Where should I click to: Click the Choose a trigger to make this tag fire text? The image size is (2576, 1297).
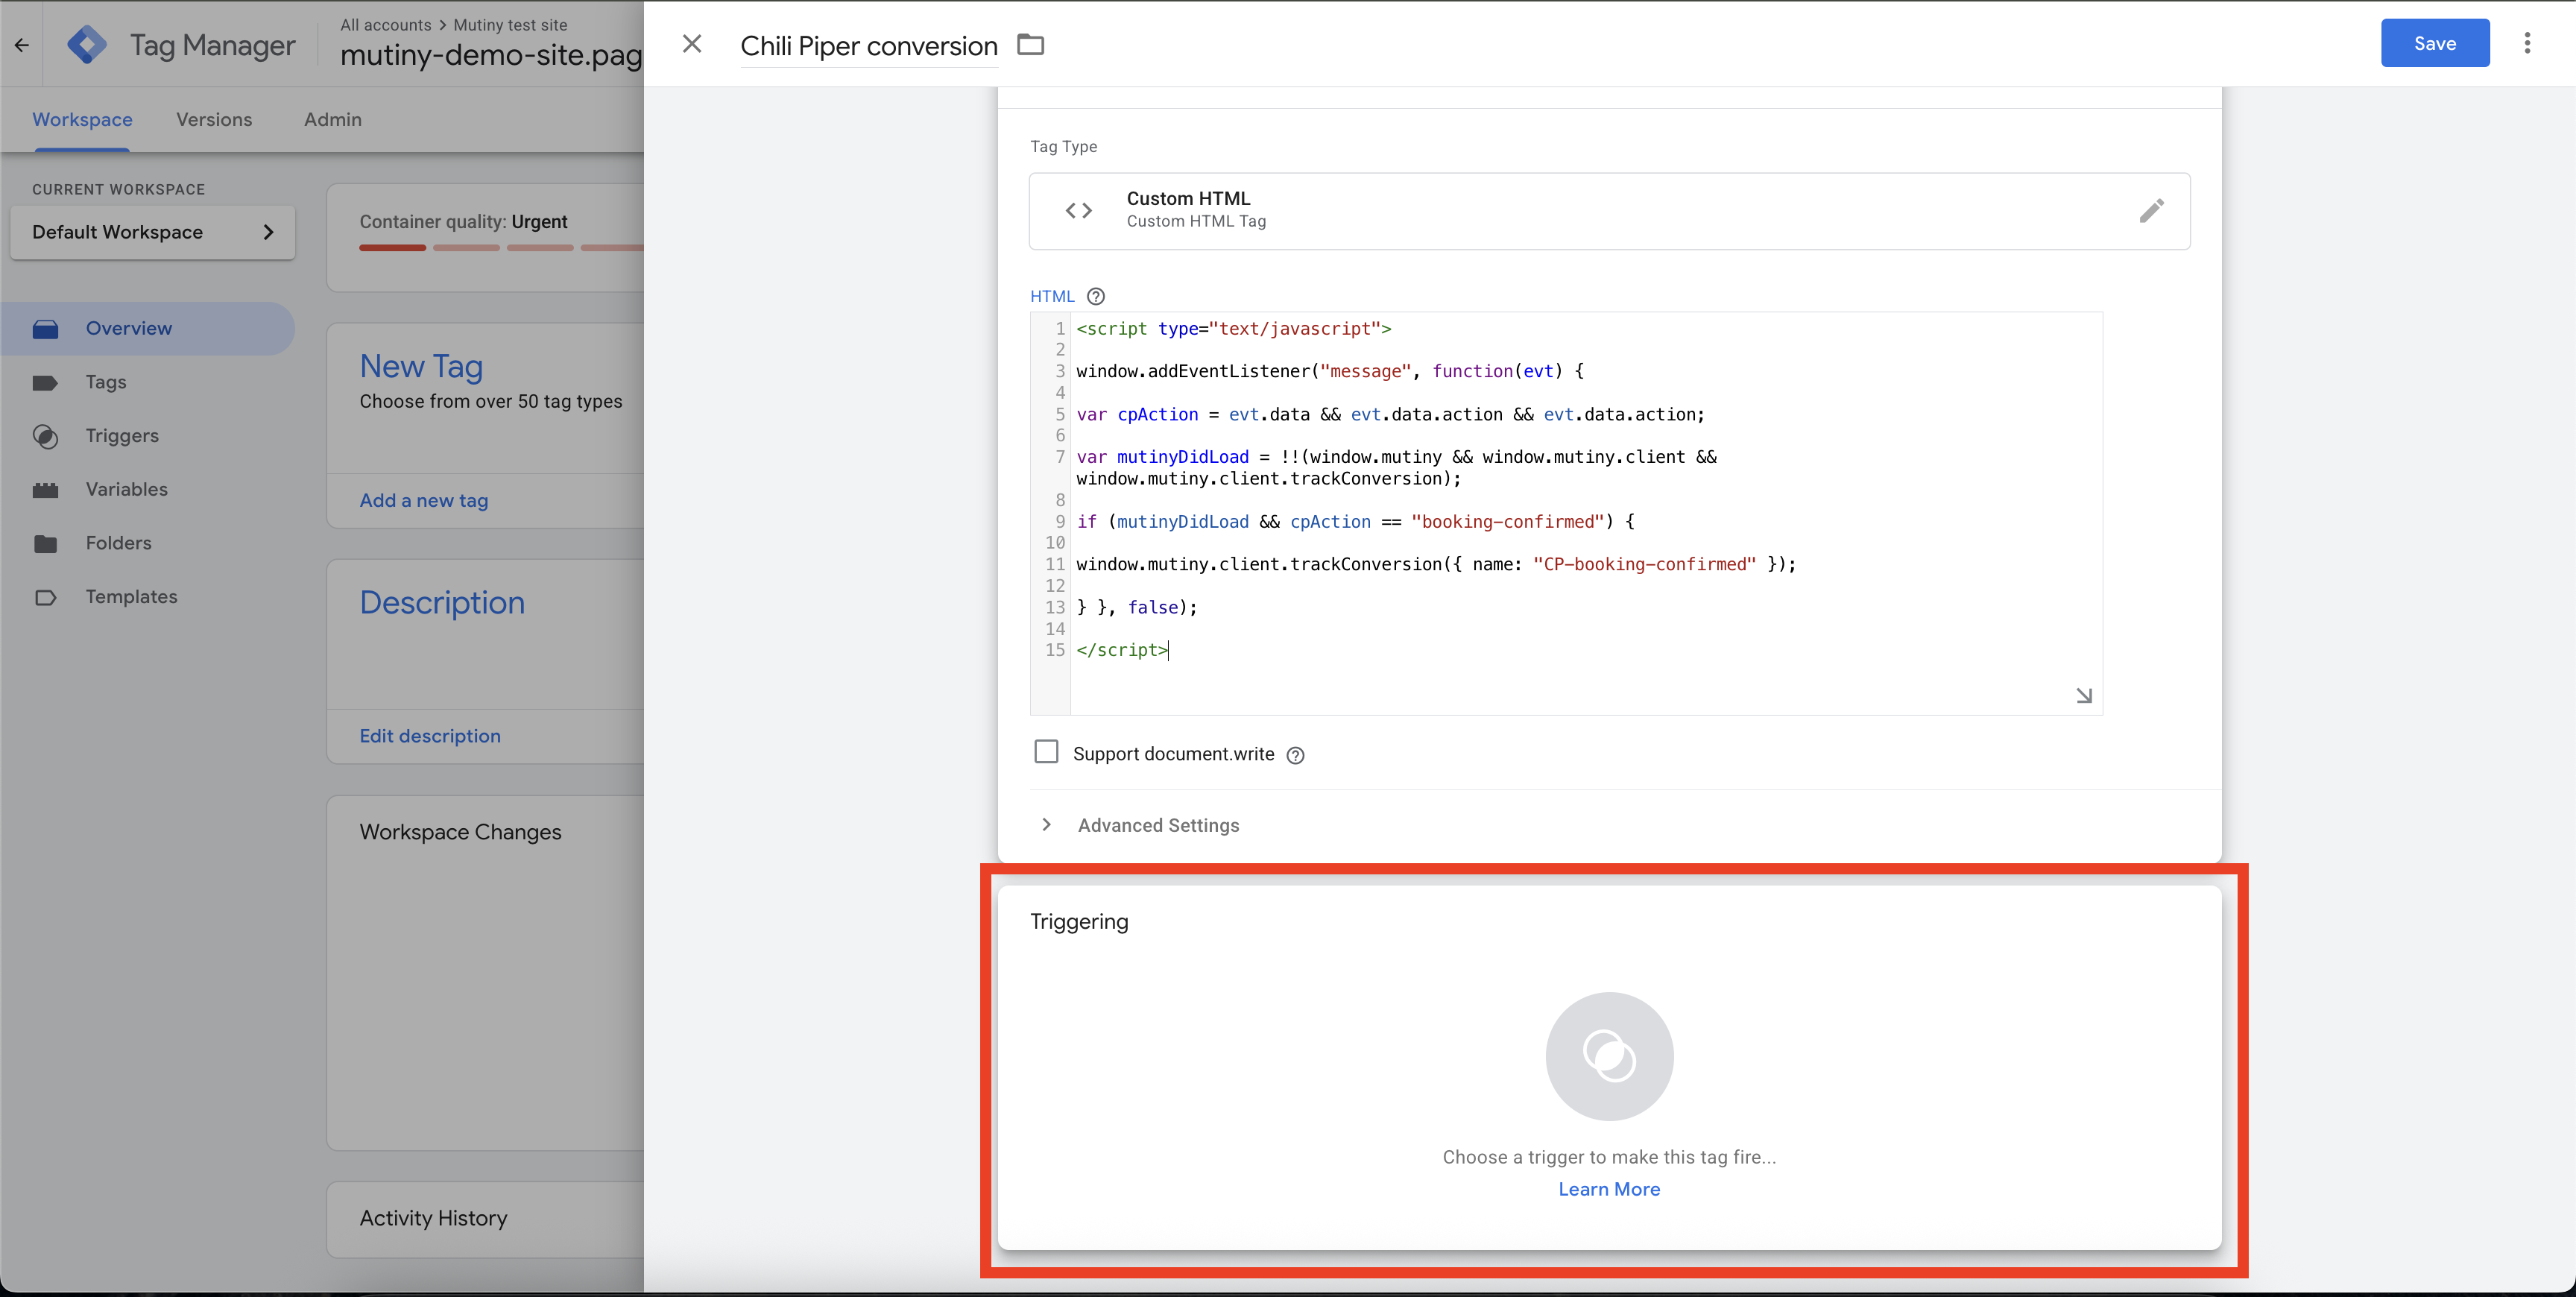point(1609,1157)
